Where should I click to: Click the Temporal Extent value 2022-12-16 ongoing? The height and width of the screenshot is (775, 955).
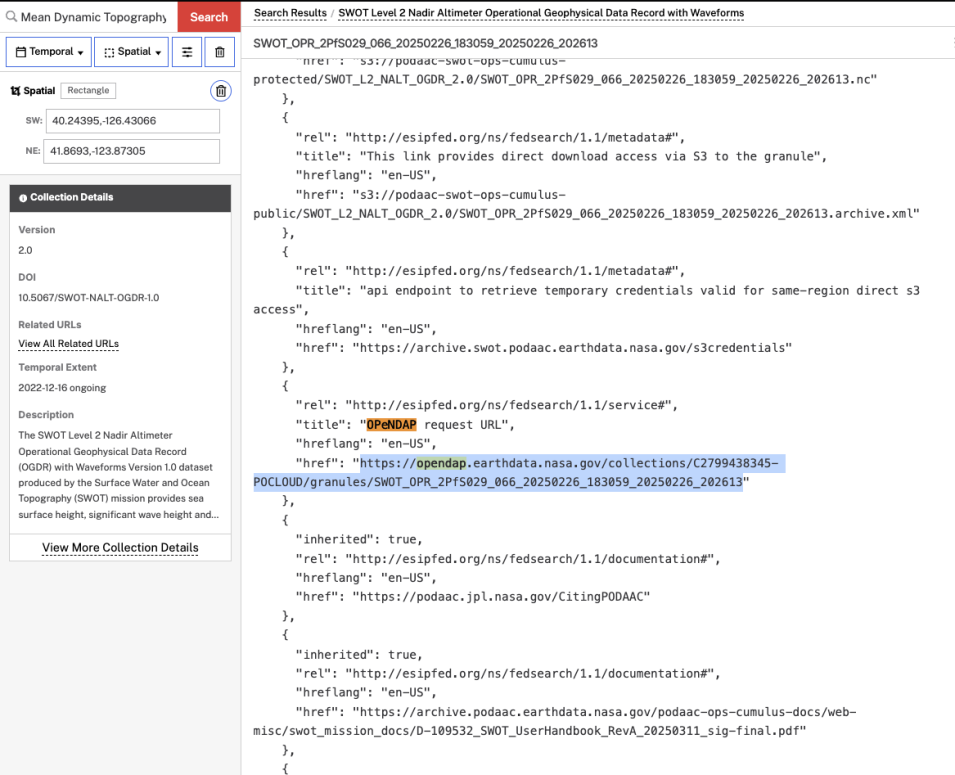pos(62,388)
